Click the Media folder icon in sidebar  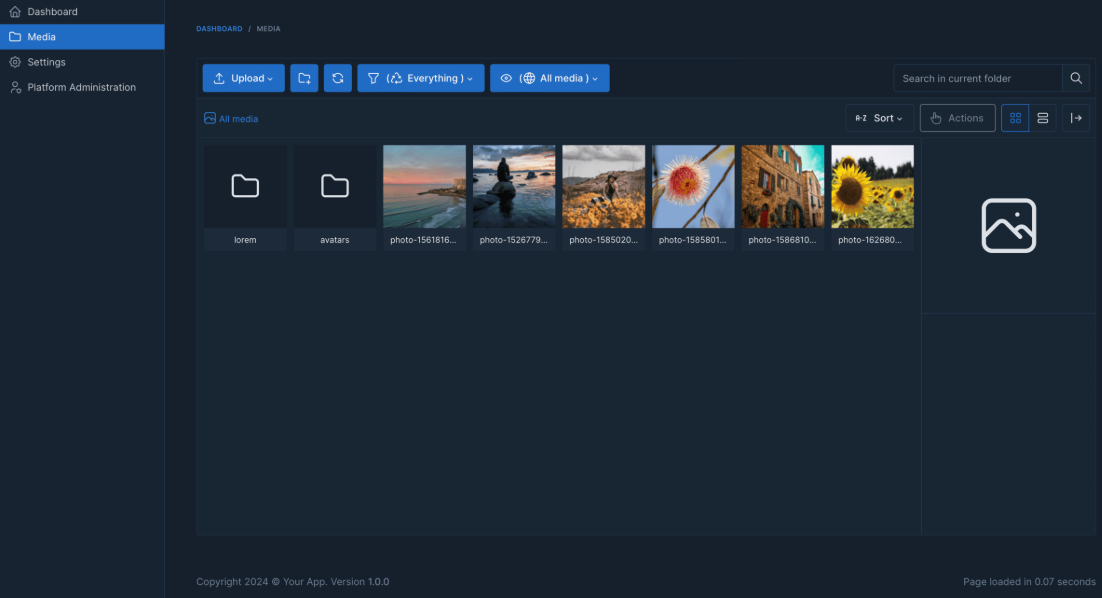15,37
